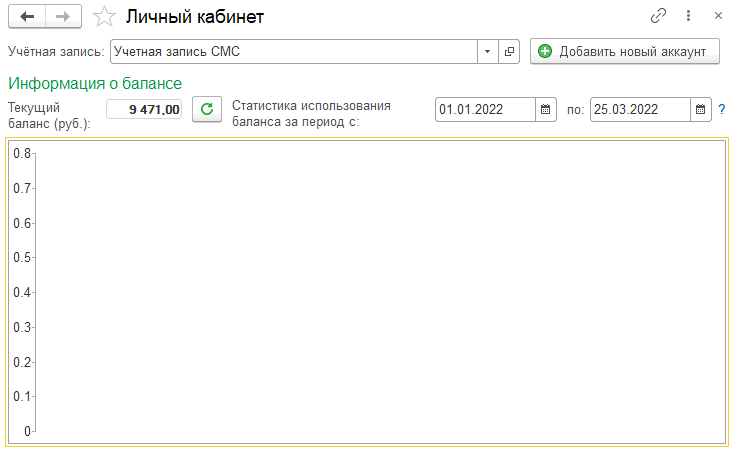Screen dimensions: 738x453
Task: Get link to this form via chain icon
Action: pos(658,16)
